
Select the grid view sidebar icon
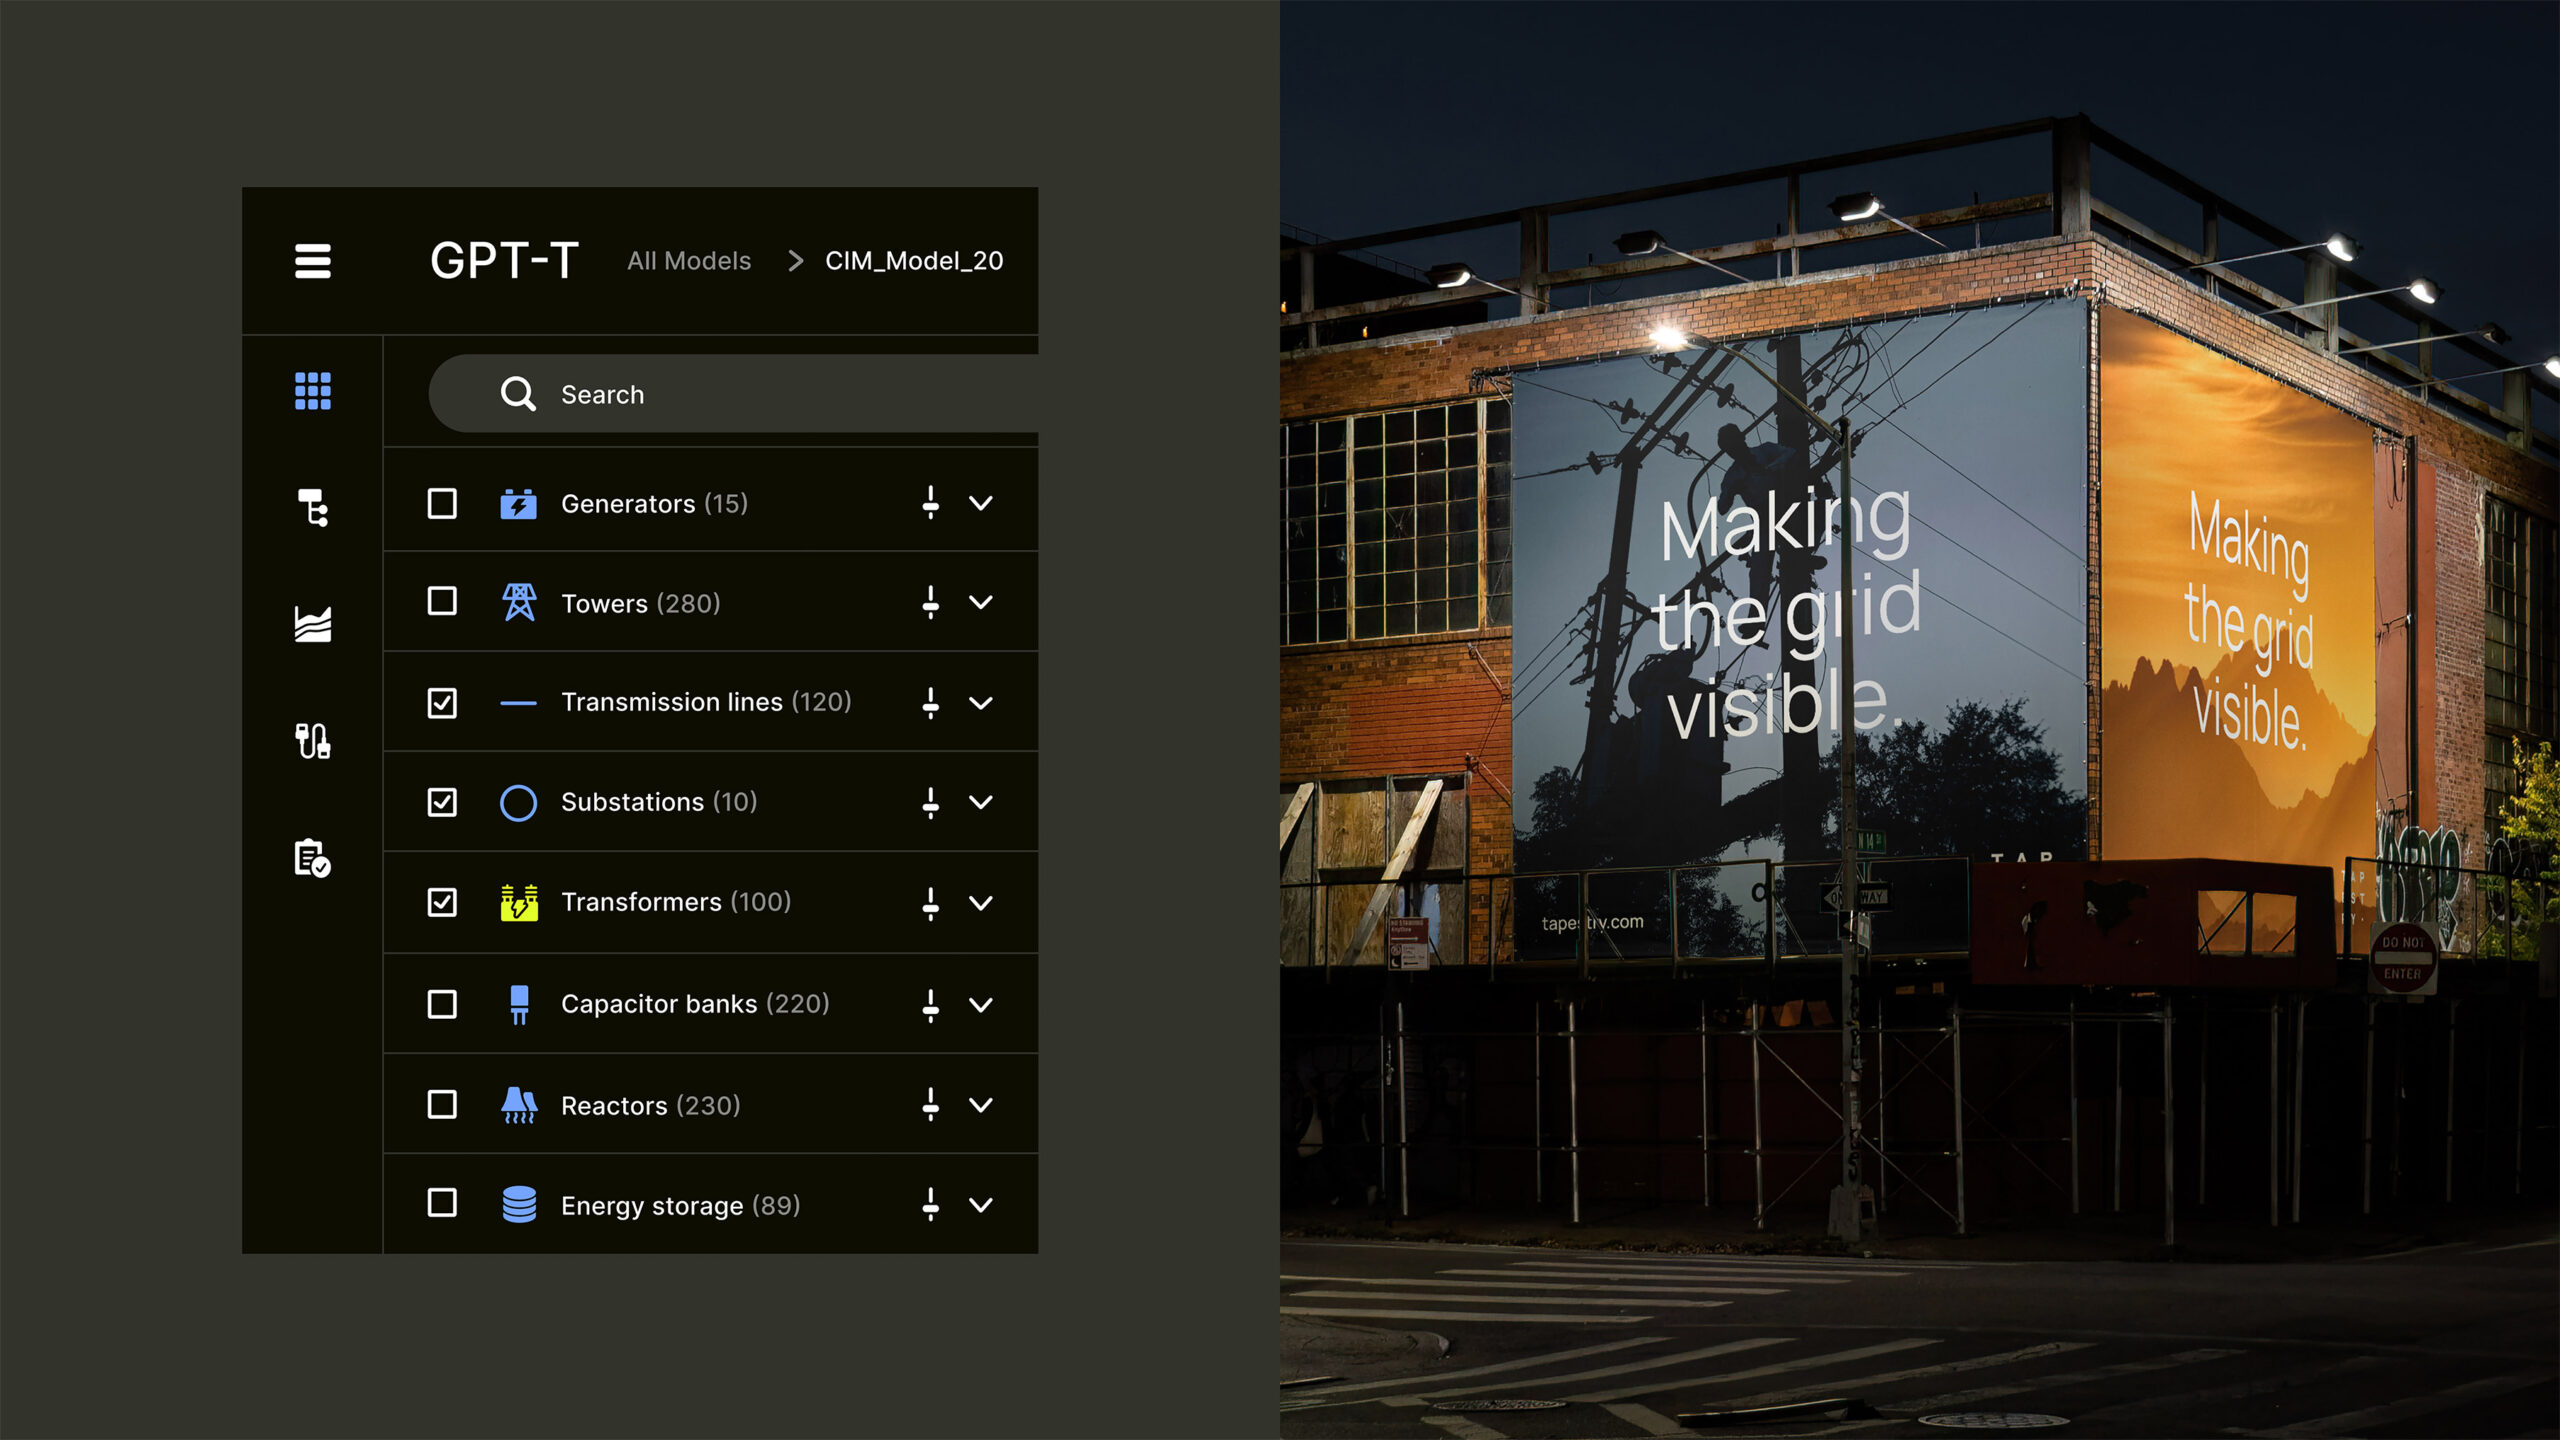[x=312, y=391]
